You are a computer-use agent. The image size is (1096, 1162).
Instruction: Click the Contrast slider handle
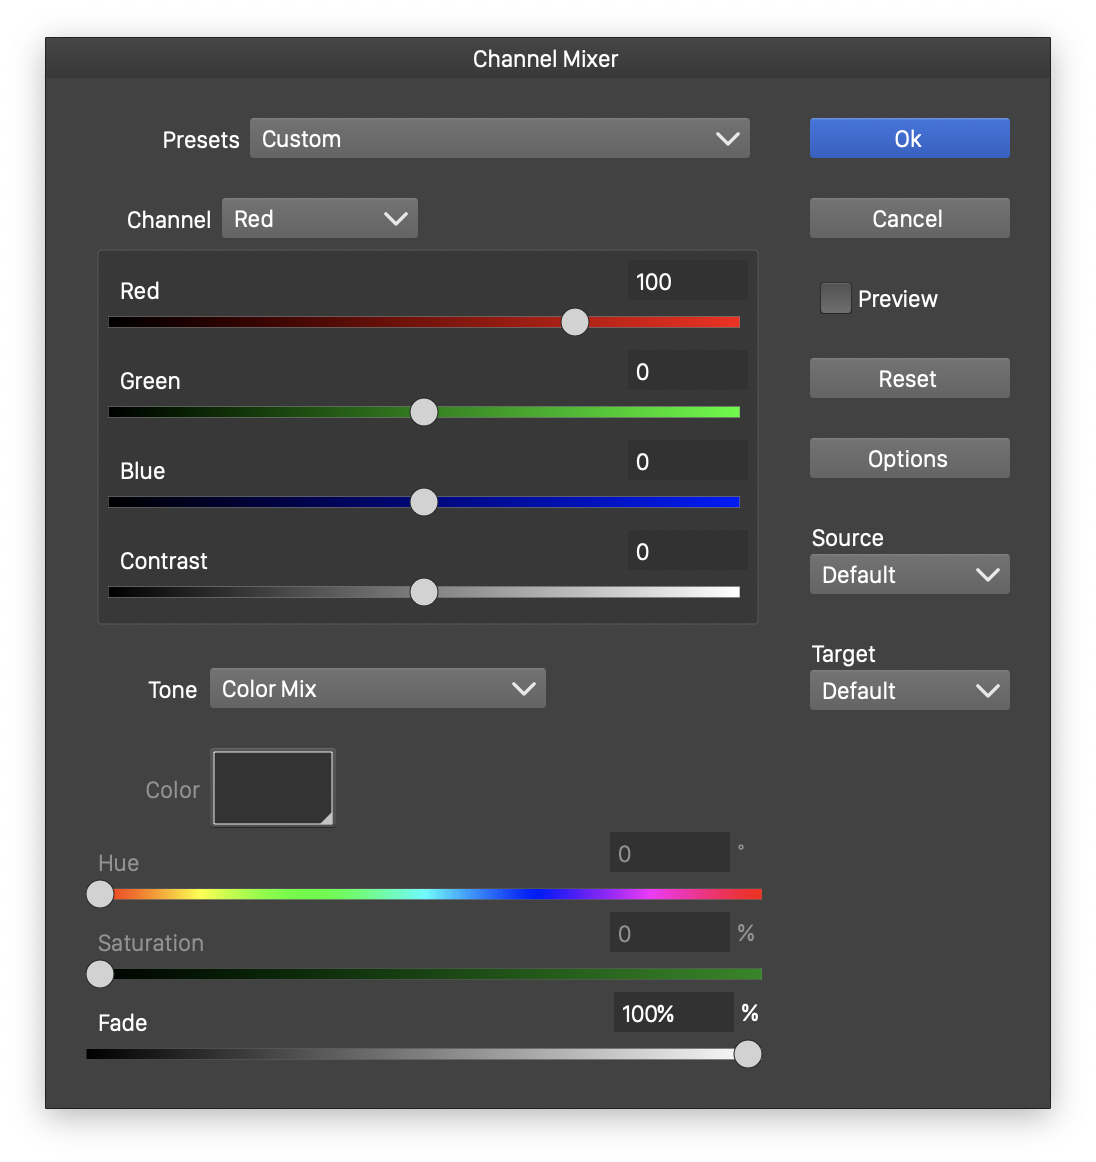click(x=424, y=592)
